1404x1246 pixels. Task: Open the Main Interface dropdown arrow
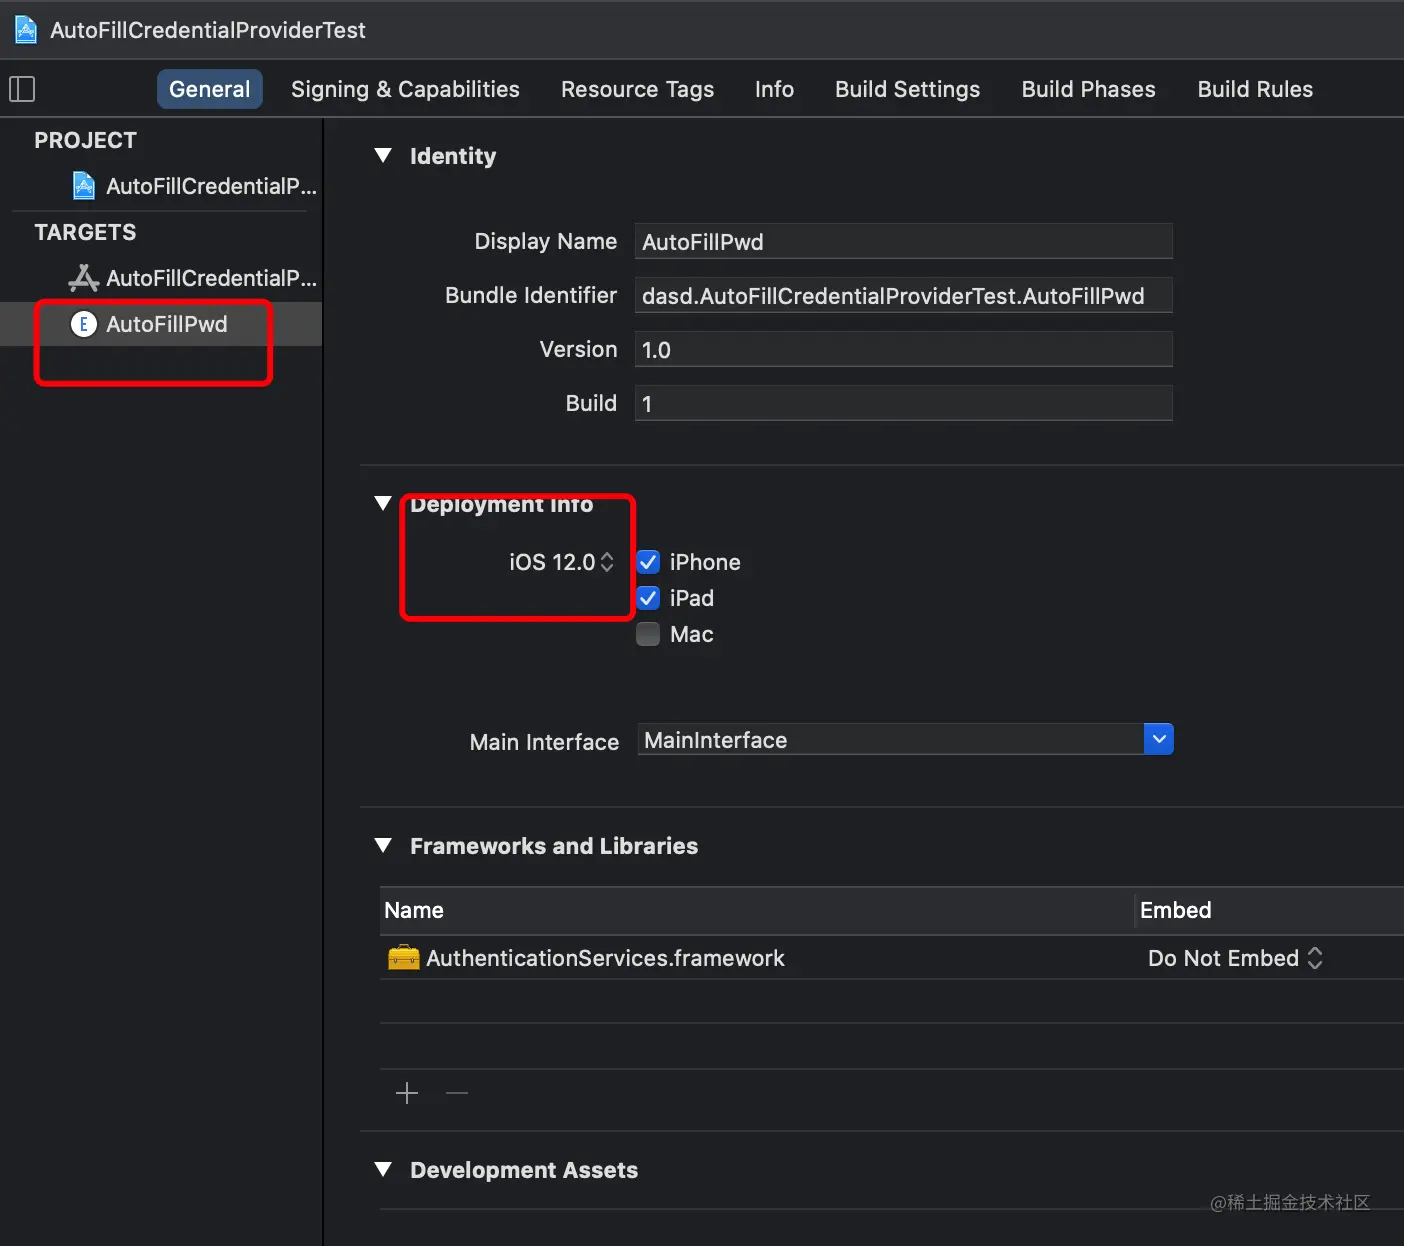coord(1158,739)
